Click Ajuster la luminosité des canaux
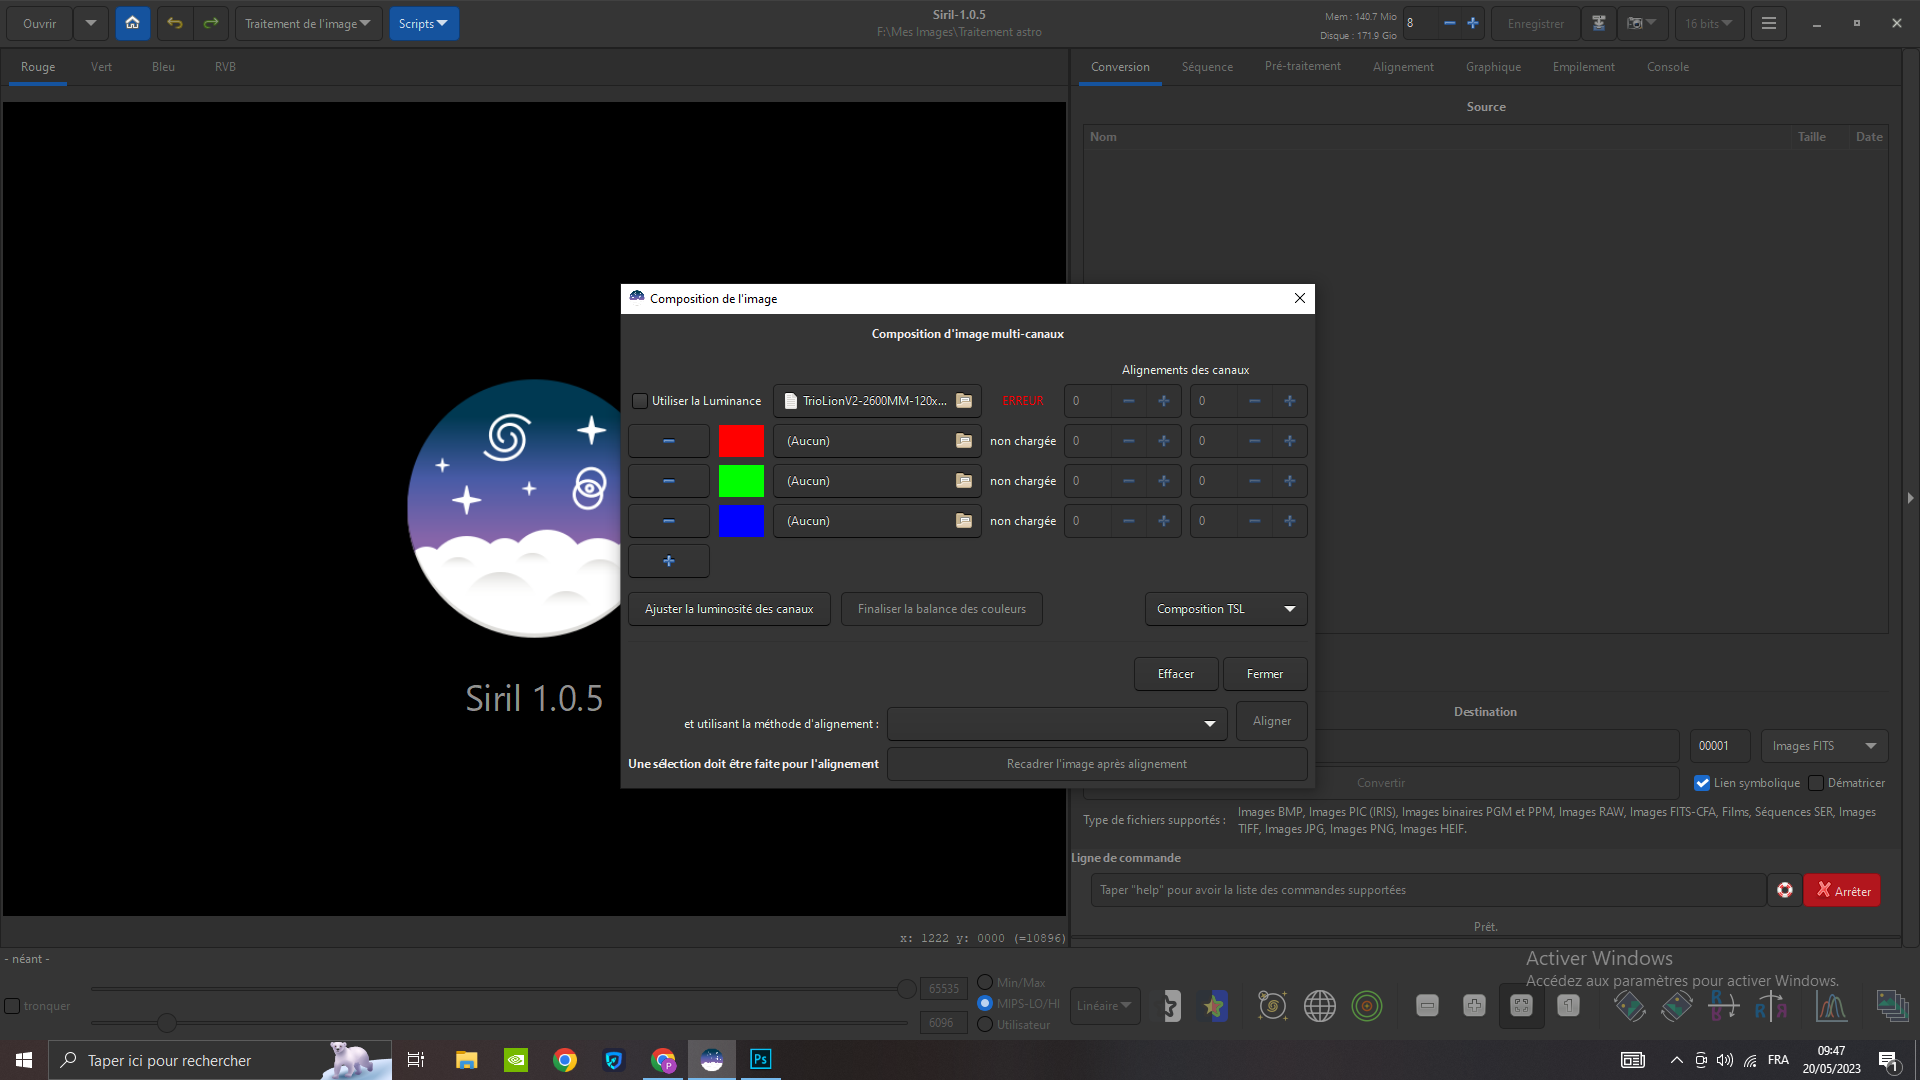Image resolution: width=1920 pixels, height=1080 pixels. [x=728, y=609]
